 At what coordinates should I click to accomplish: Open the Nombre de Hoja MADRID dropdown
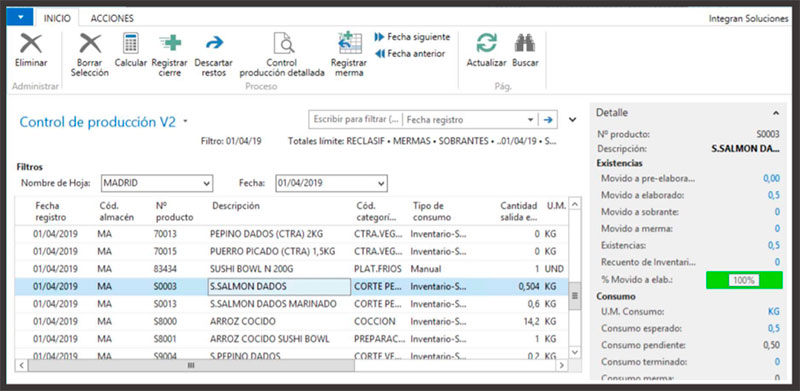click(207, 183)
